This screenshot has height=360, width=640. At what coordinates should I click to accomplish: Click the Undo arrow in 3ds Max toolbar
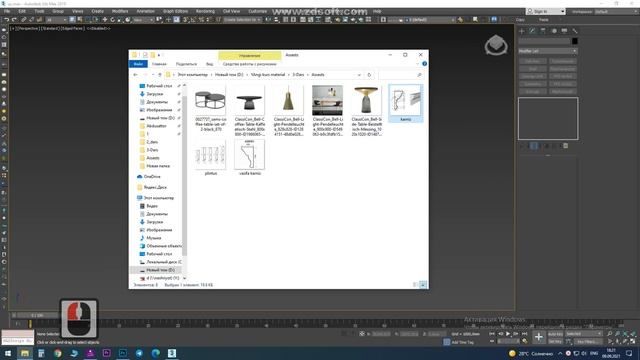(x=7, y=20)
